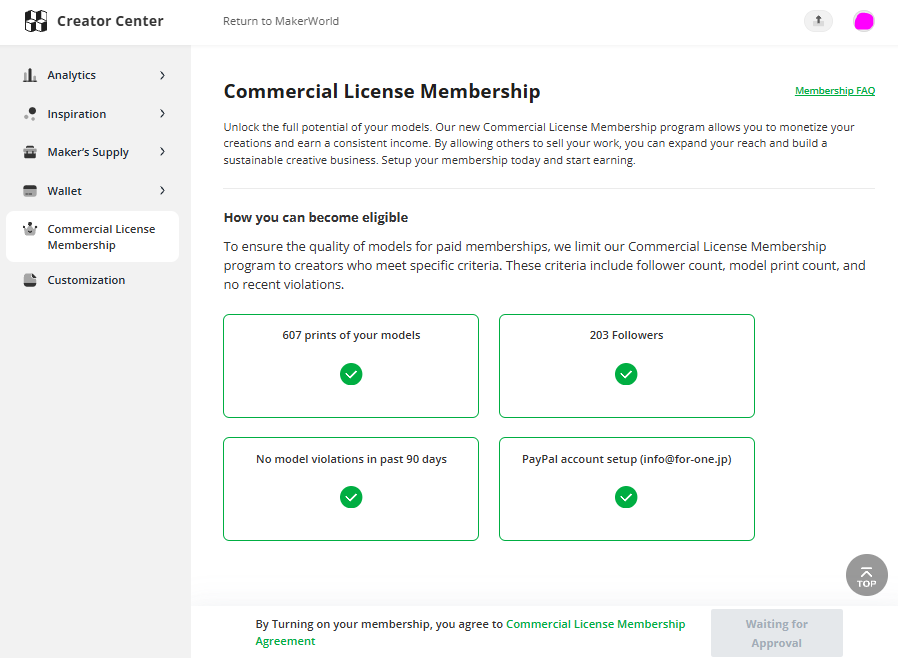Click the Commercial License crown icon
Viewport: 898px width, 658px height.
point(30,229)
